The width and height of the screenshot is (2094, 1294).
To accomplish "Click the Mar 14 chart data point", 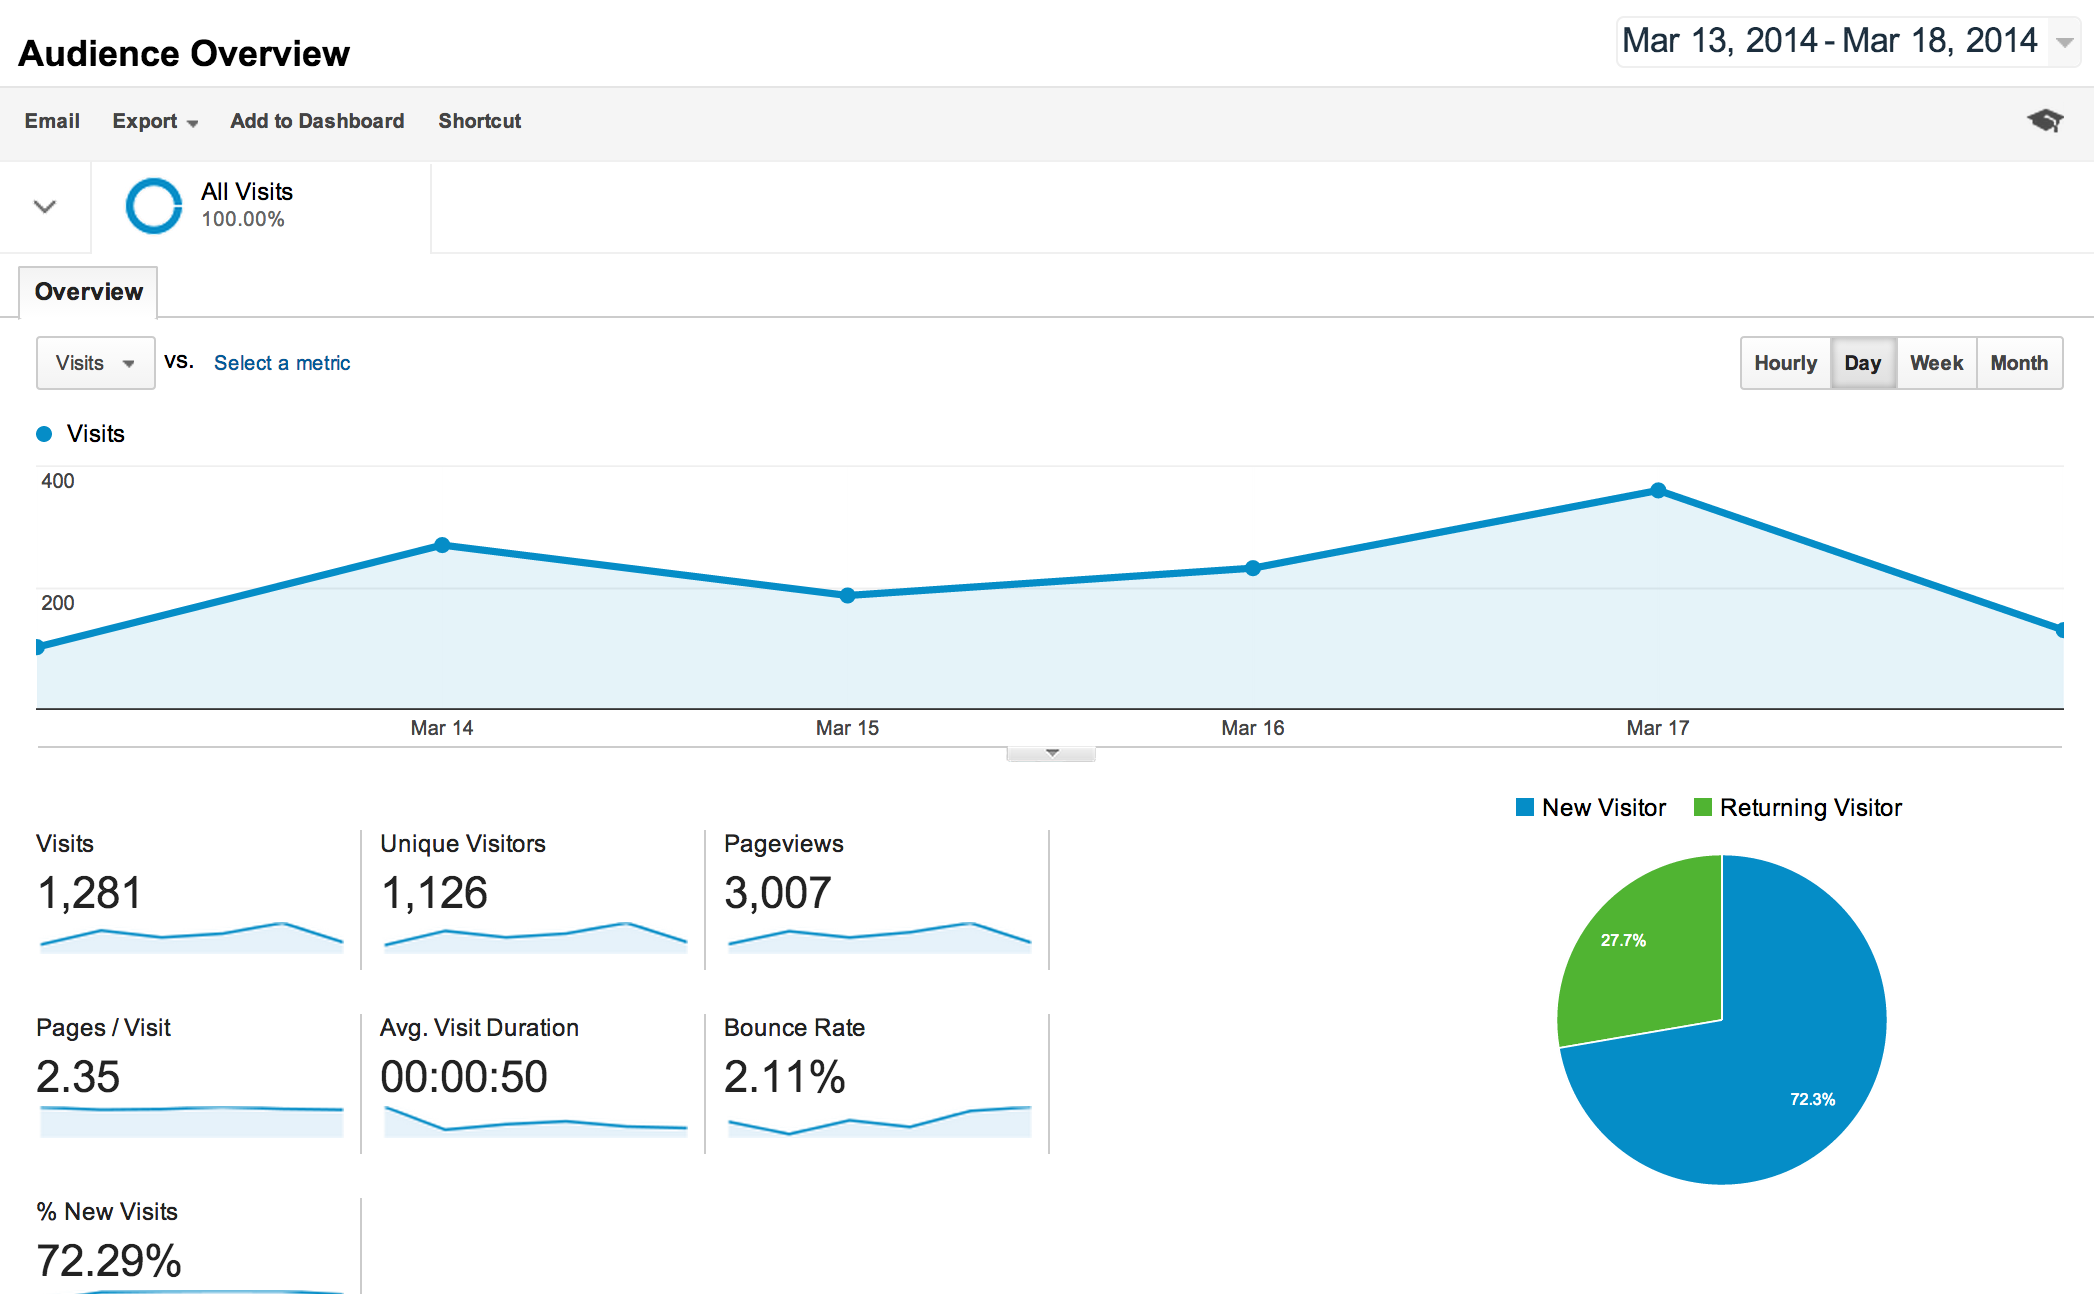I will point(442,545).
